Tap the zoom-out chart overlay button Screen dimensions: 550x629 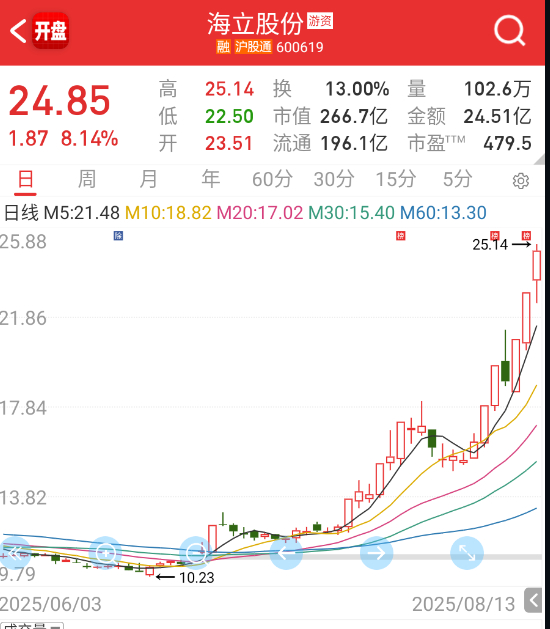[x=196, y=553]
